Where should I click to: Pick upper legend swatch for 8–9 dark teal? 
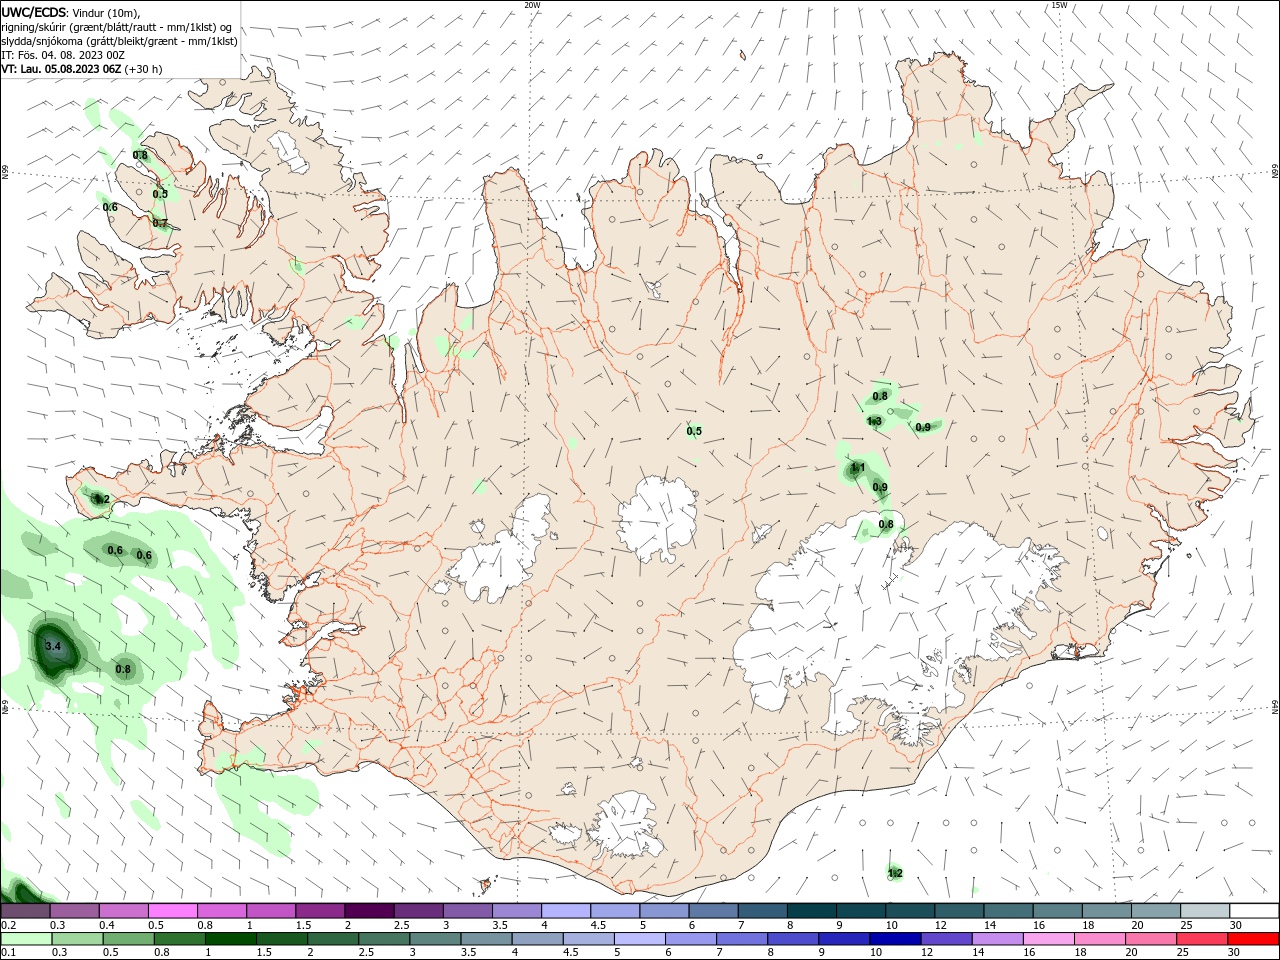(811, 911)
